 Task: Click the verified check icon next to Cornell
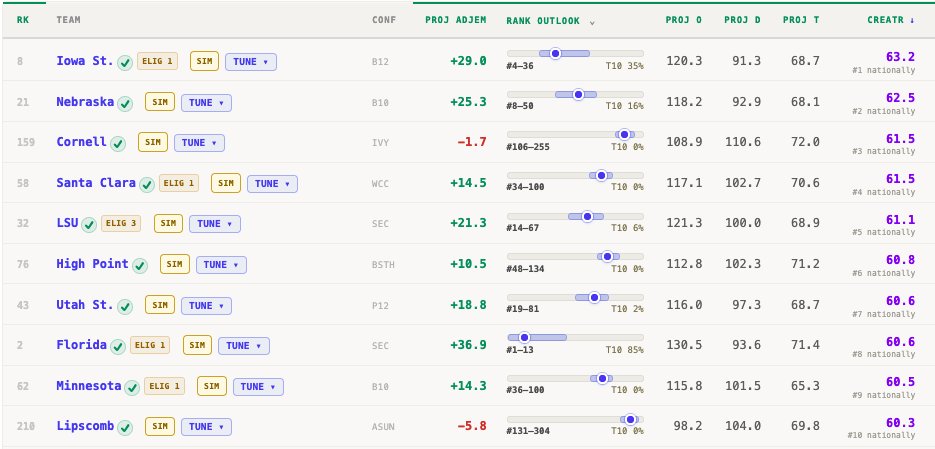pyautogui.click(x=118, y=144)
